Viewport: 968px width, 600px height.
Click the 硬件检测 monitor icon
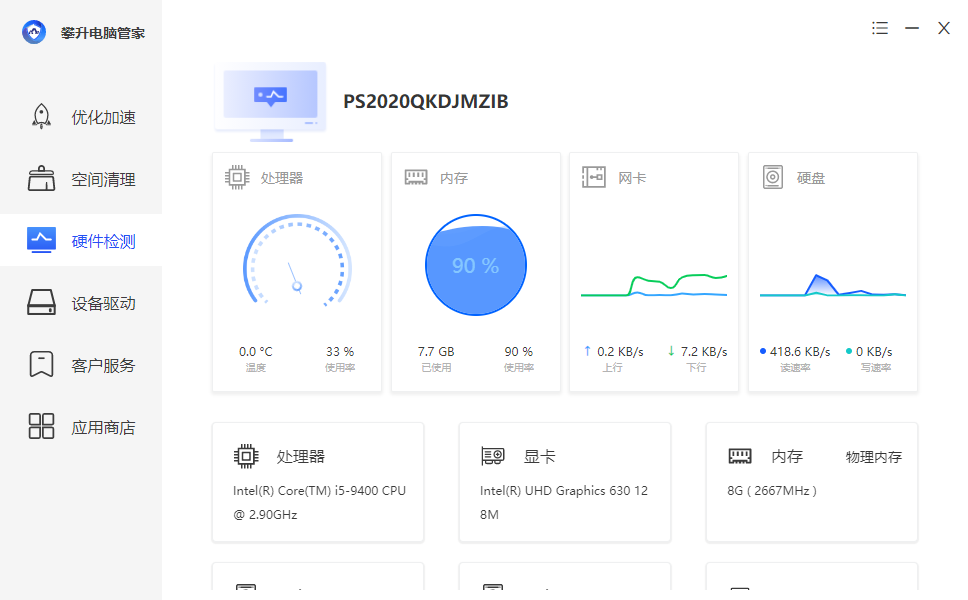coord(41,240)
